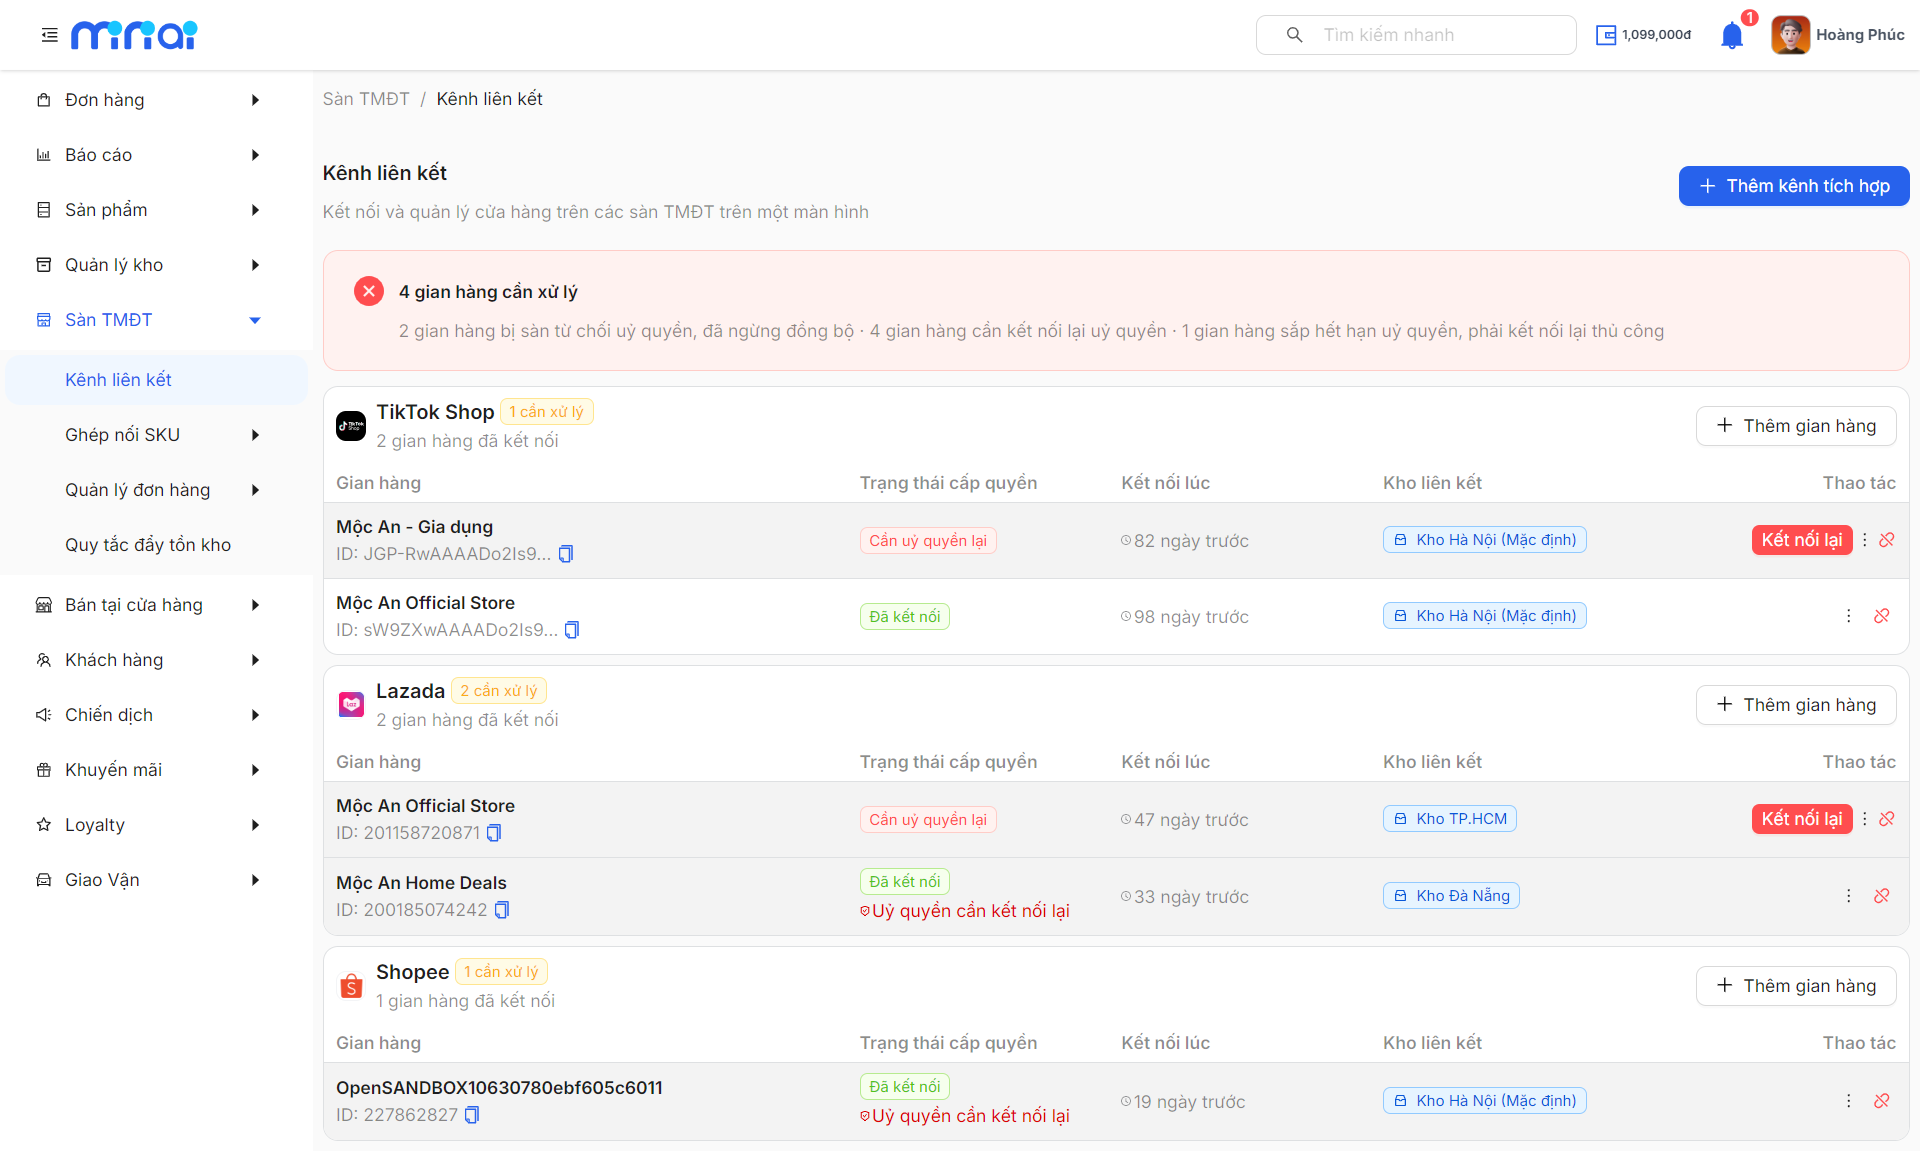The width and height of the screenshot is (1920, 1151).
Task: Expand the Quản lý kho menu
Action: click(x=150, y=265)
